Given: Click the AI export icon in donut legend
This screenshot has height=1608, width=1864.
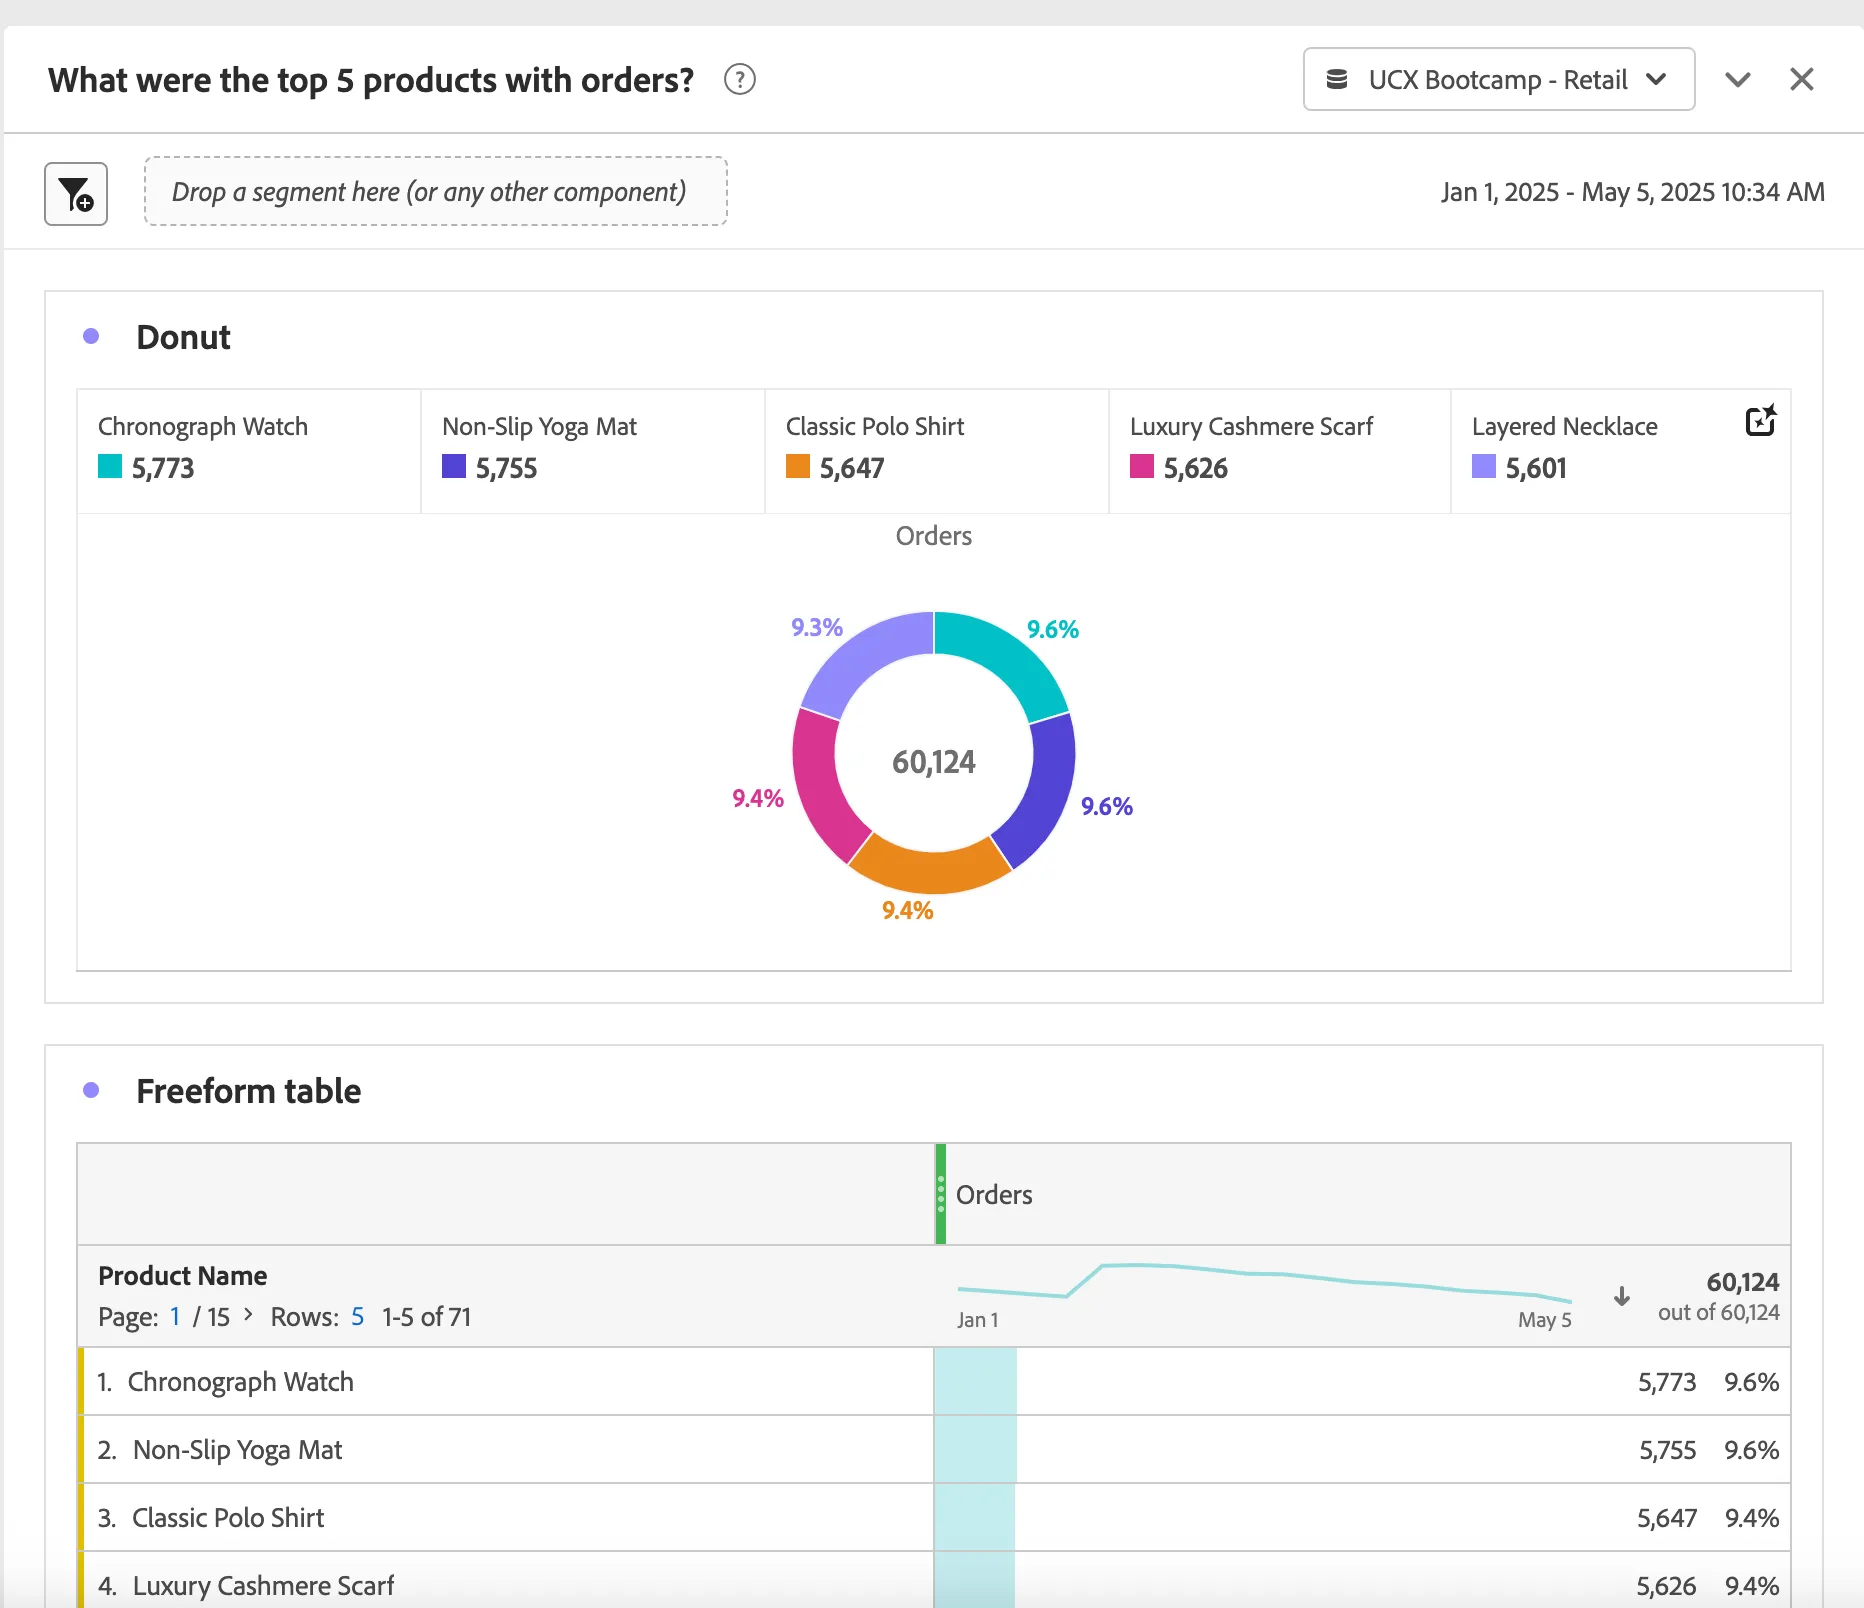Looking at the screenshot, I should pos(1760,421).
